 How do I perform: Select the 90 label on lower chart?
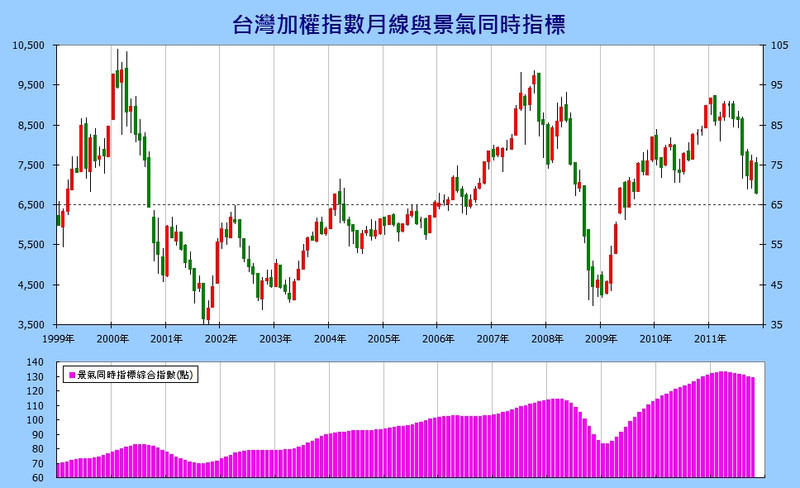(x=38, y=435)
